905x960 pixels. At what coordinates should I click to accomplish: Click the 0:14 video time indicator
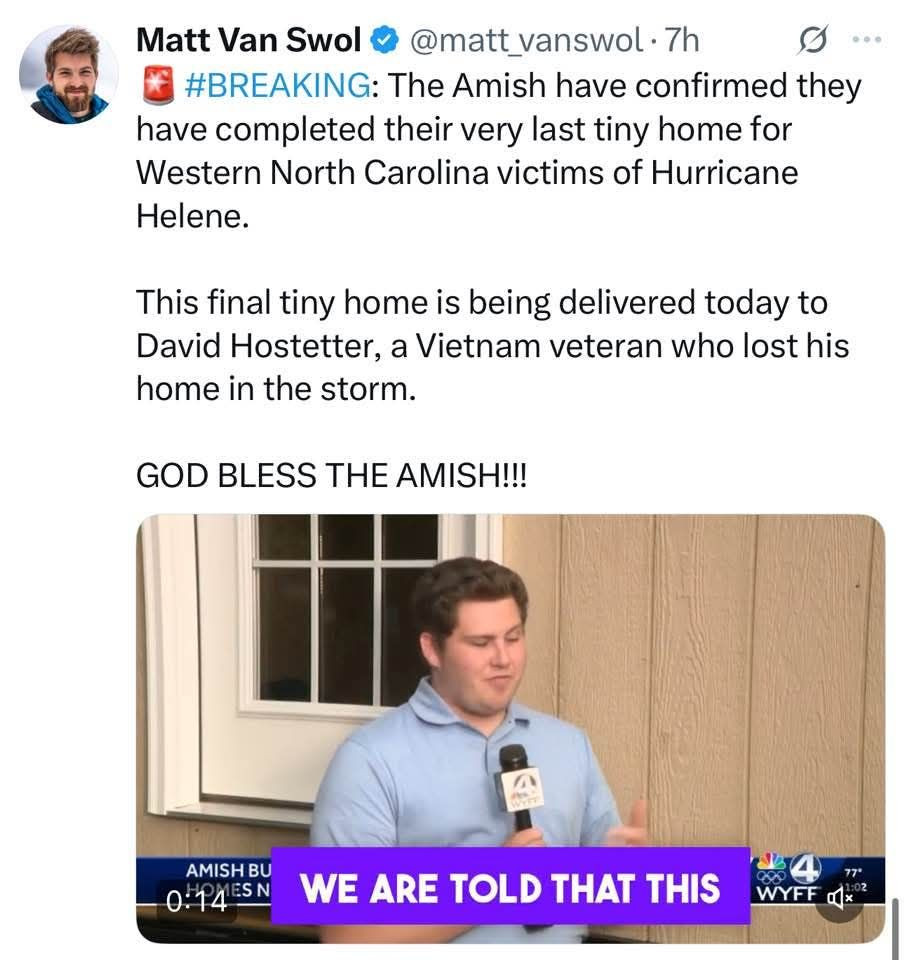coord(196,900)
